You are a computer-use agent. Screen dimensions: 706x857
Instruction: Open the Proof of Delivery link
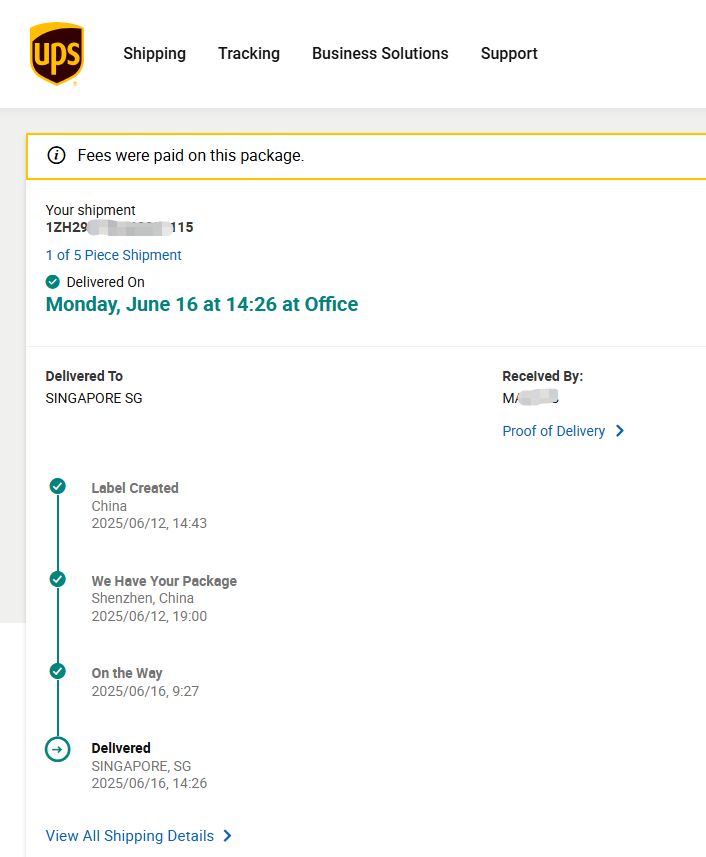(553, 431)
